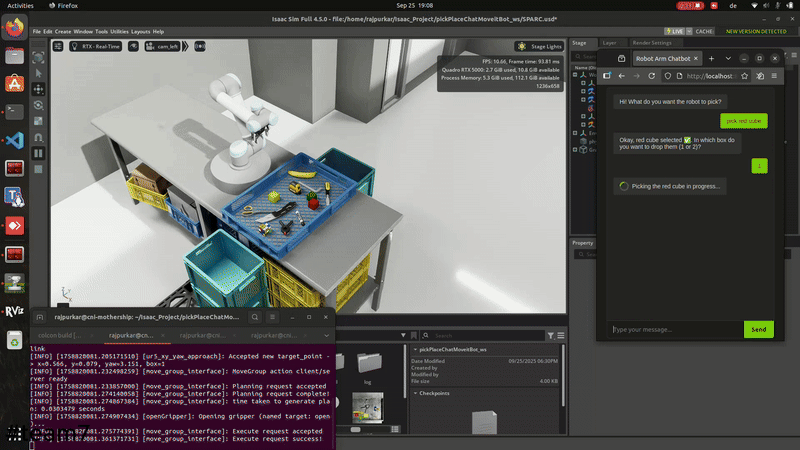The image size is (800, 450).
Task: Open new tab in Firefox with plus
Action: point(711,59)
